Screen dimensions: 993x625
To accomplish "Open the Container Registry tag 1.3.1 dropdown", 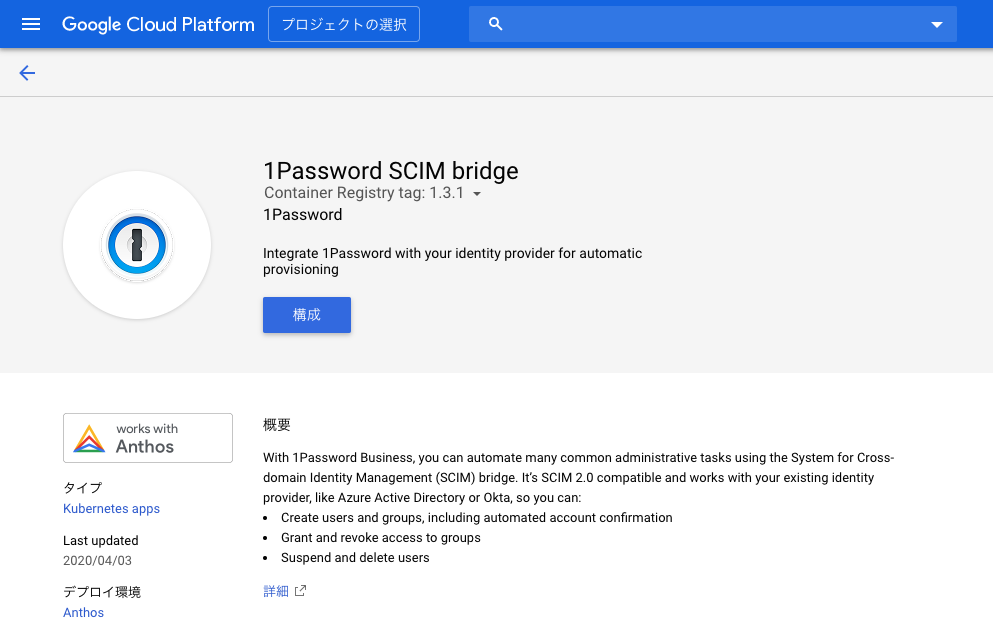I will (x=477, y=194).
